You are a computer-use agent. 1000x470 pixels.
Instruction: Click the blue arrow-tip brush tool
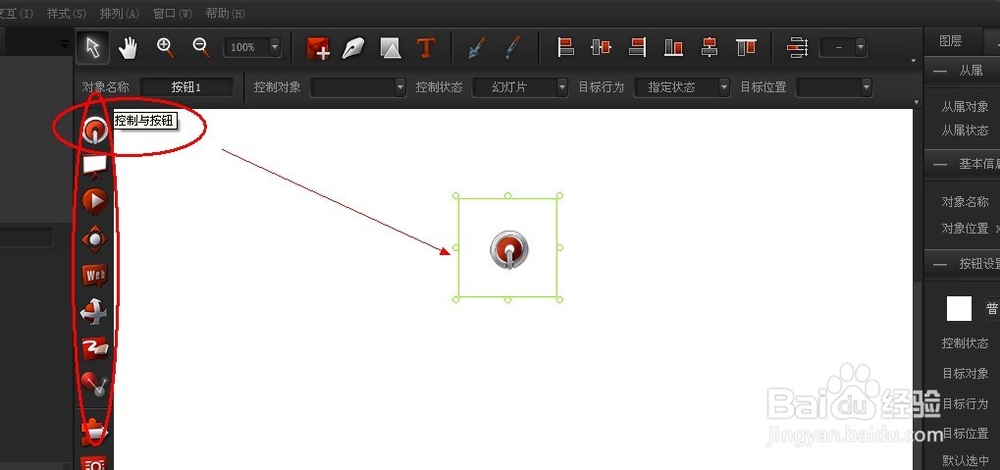click(x=477, y=48)
